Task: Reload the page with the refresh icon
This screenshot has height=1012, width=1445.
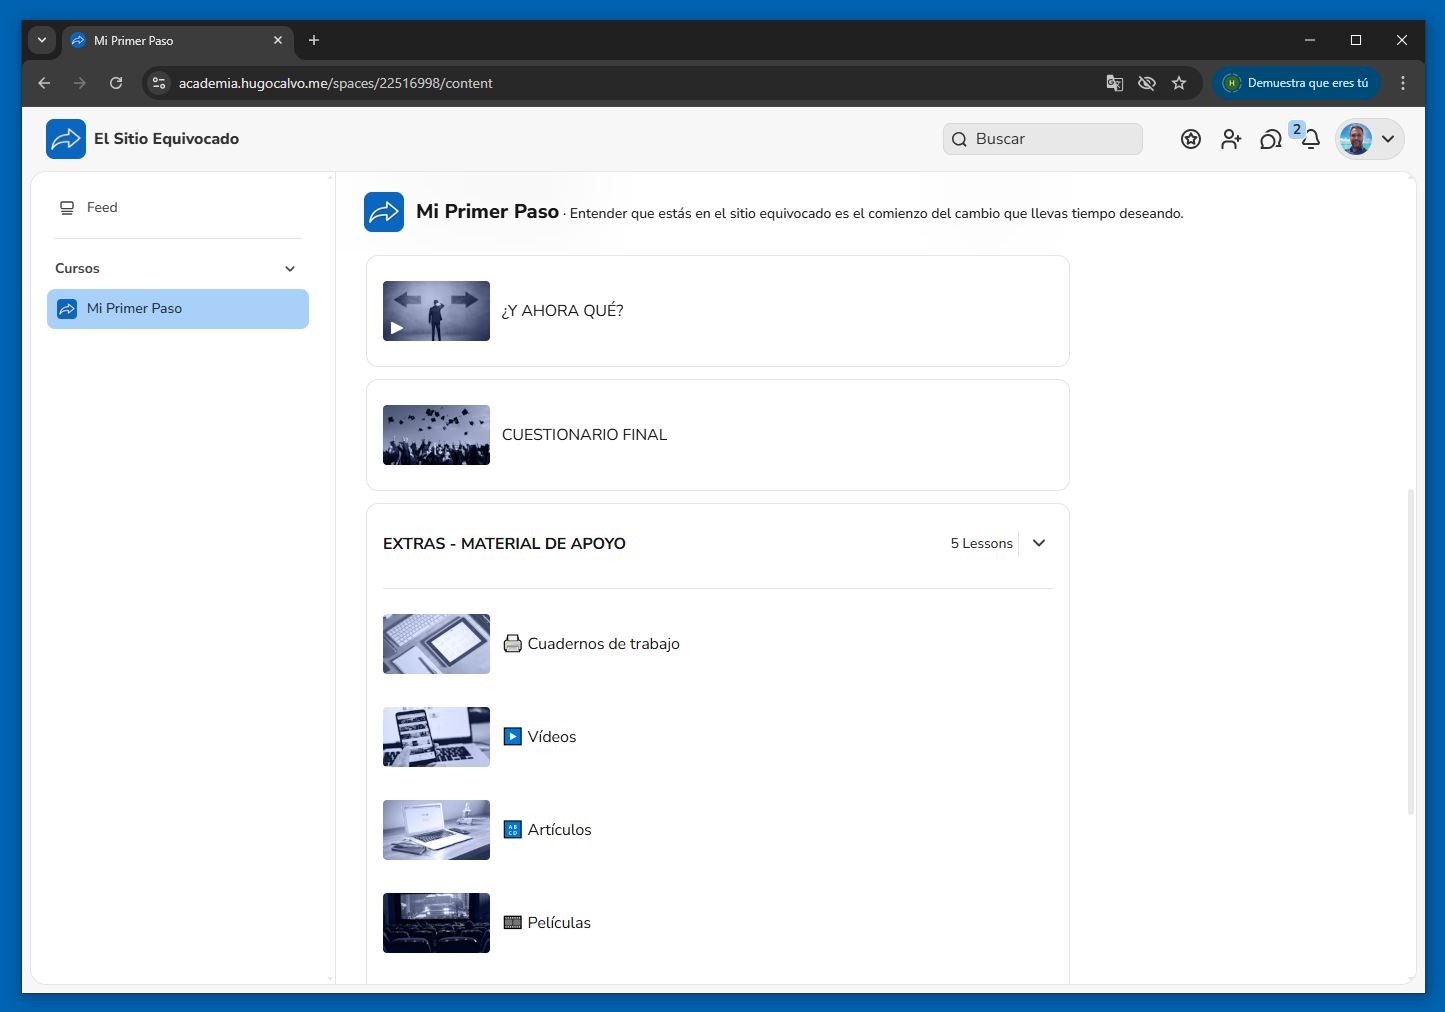Action: click(116, 83)
